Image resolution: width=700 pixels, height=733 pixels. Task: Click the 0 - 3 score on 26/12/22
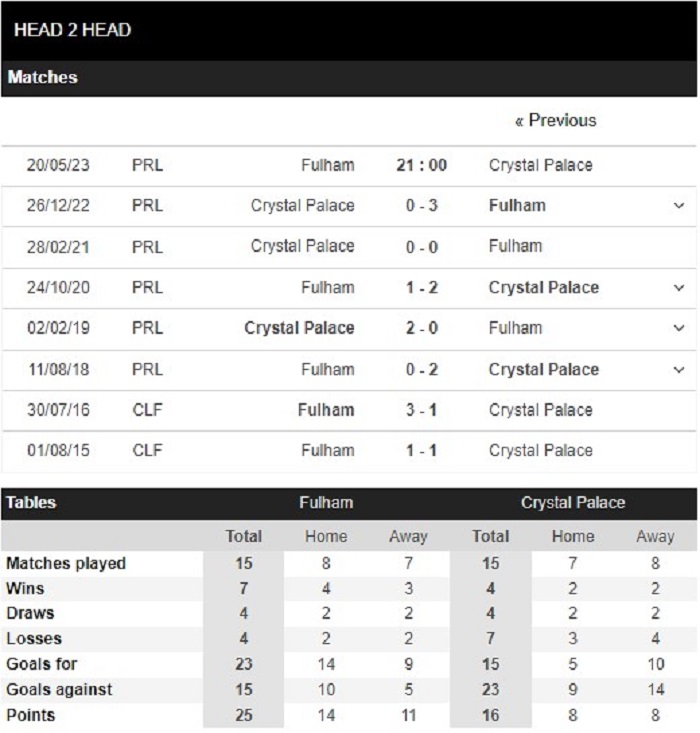421,206
